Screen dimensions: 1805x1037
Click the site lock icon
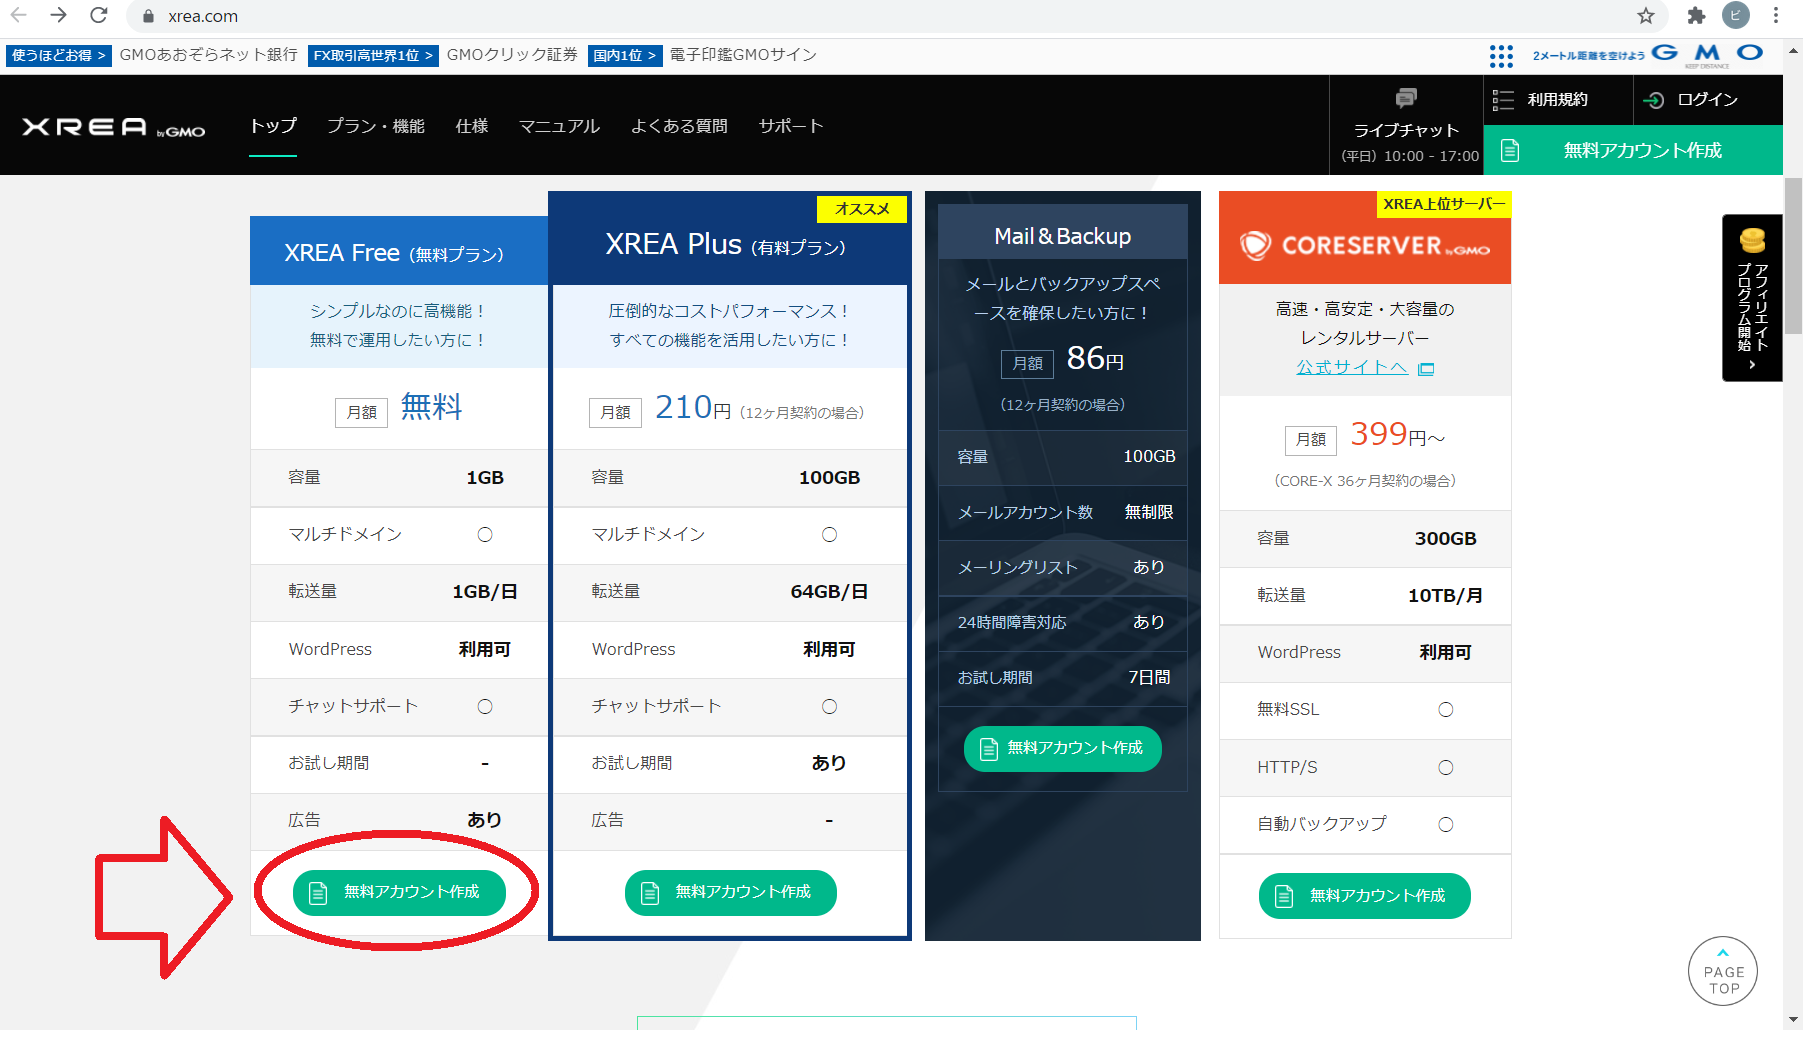click(148, 16)
